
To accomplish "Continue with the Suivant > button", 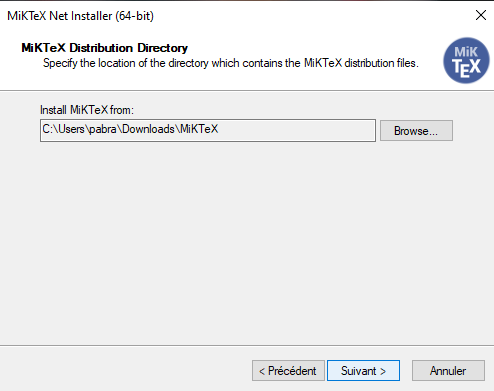I will click(x=363, y=370).
